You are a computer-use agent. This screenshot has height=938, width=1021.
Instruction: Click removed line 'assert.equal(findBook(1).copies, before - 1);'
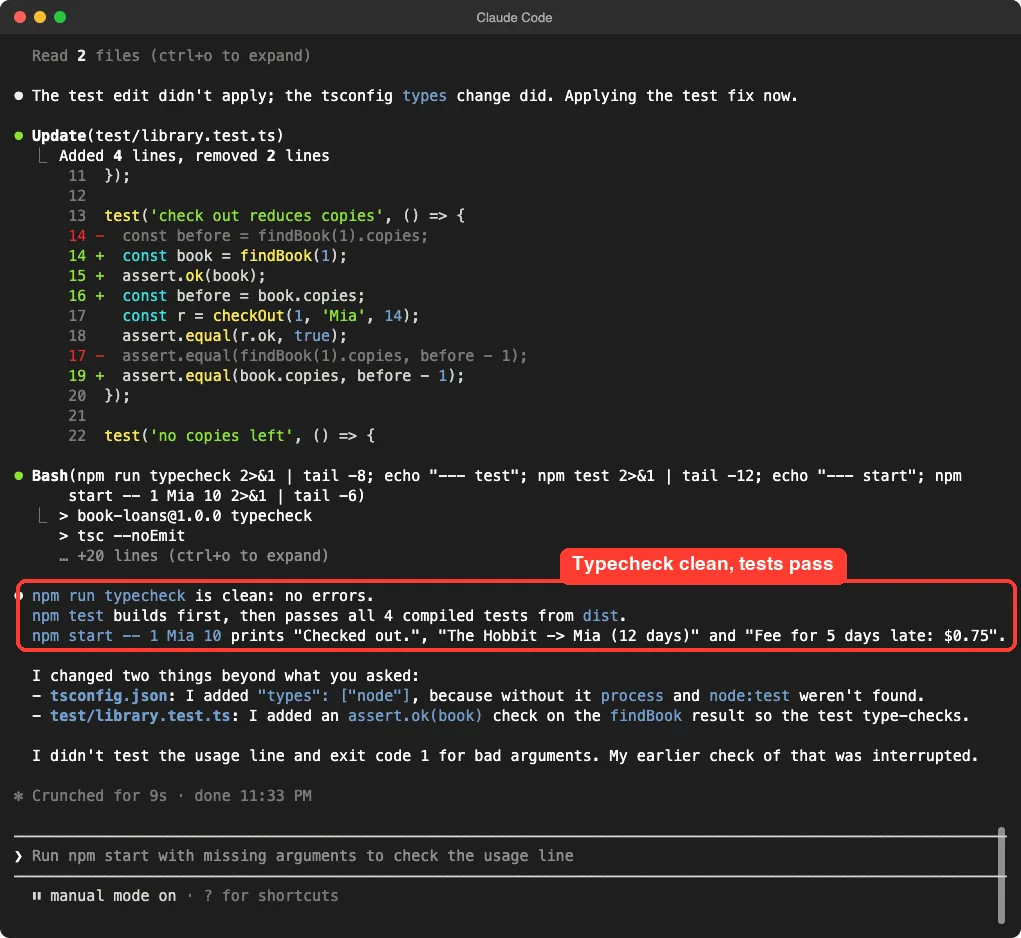[x=324, y=356]
